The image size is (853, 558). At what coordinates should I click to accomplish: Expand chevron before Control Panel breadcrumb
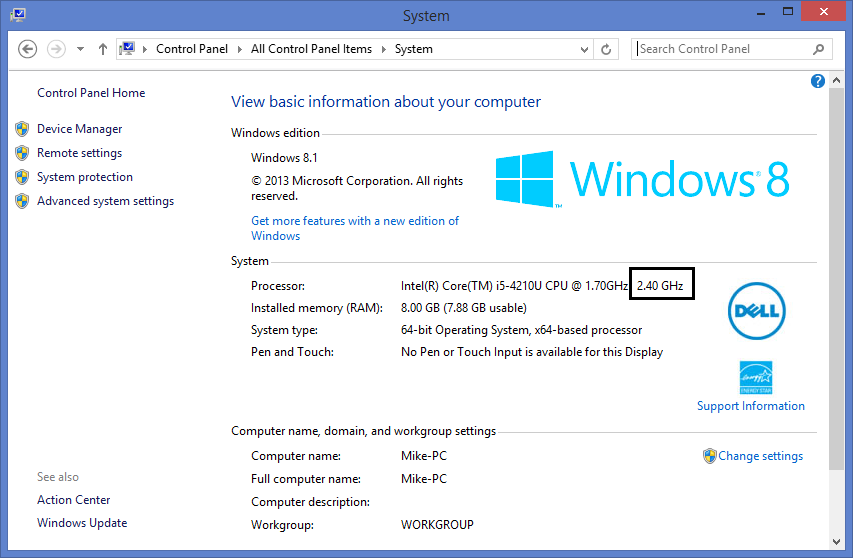(x=145, y=49)
